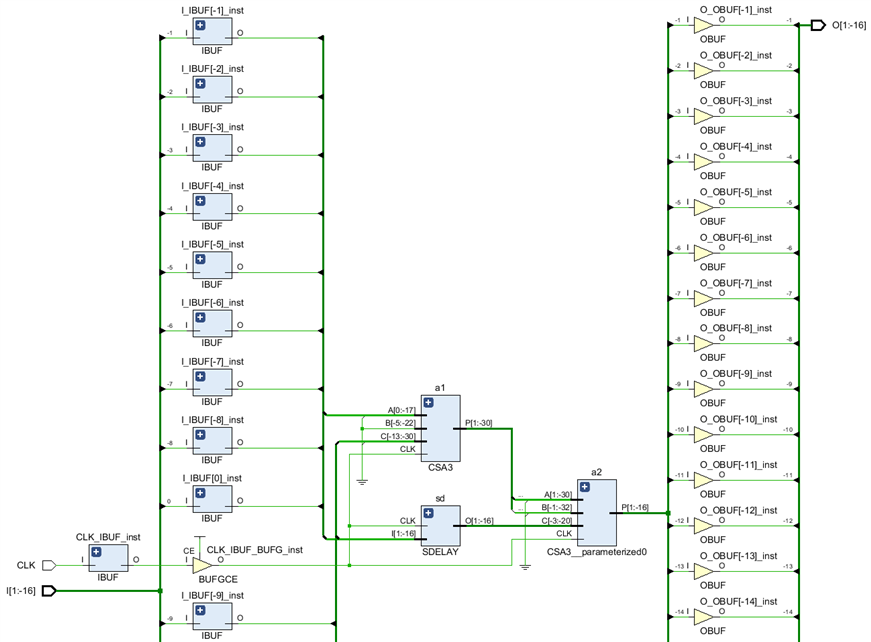This screenshot has height=642, width=871.
Task: Expand the a2 CSA3__parameterized0 block plus icon
Action: coord(584,487)
